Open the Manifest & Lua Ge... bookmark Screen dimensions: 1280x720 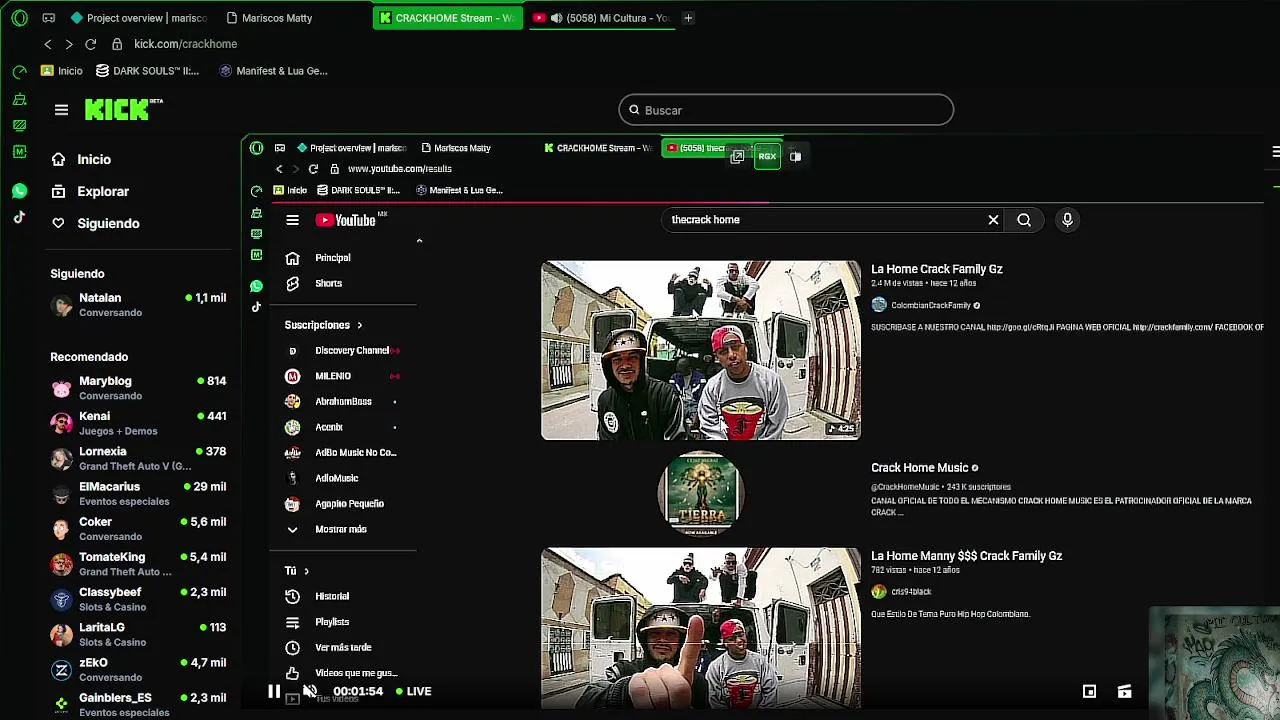[273, 71]
